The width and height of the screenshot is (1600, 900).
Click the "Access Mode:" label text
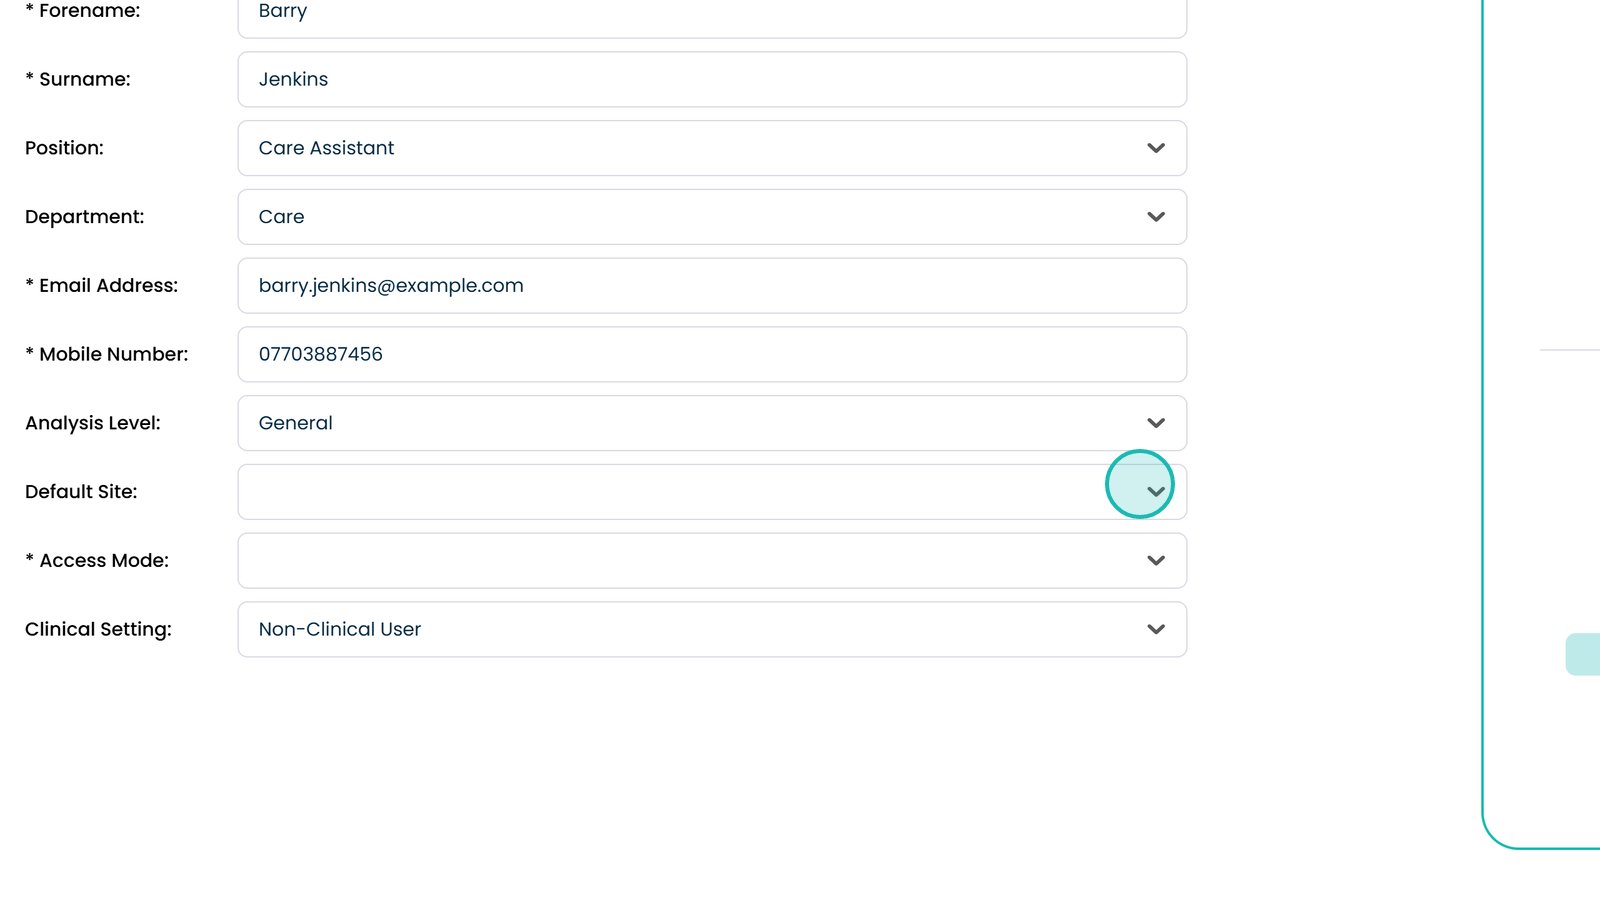[104, 561]
